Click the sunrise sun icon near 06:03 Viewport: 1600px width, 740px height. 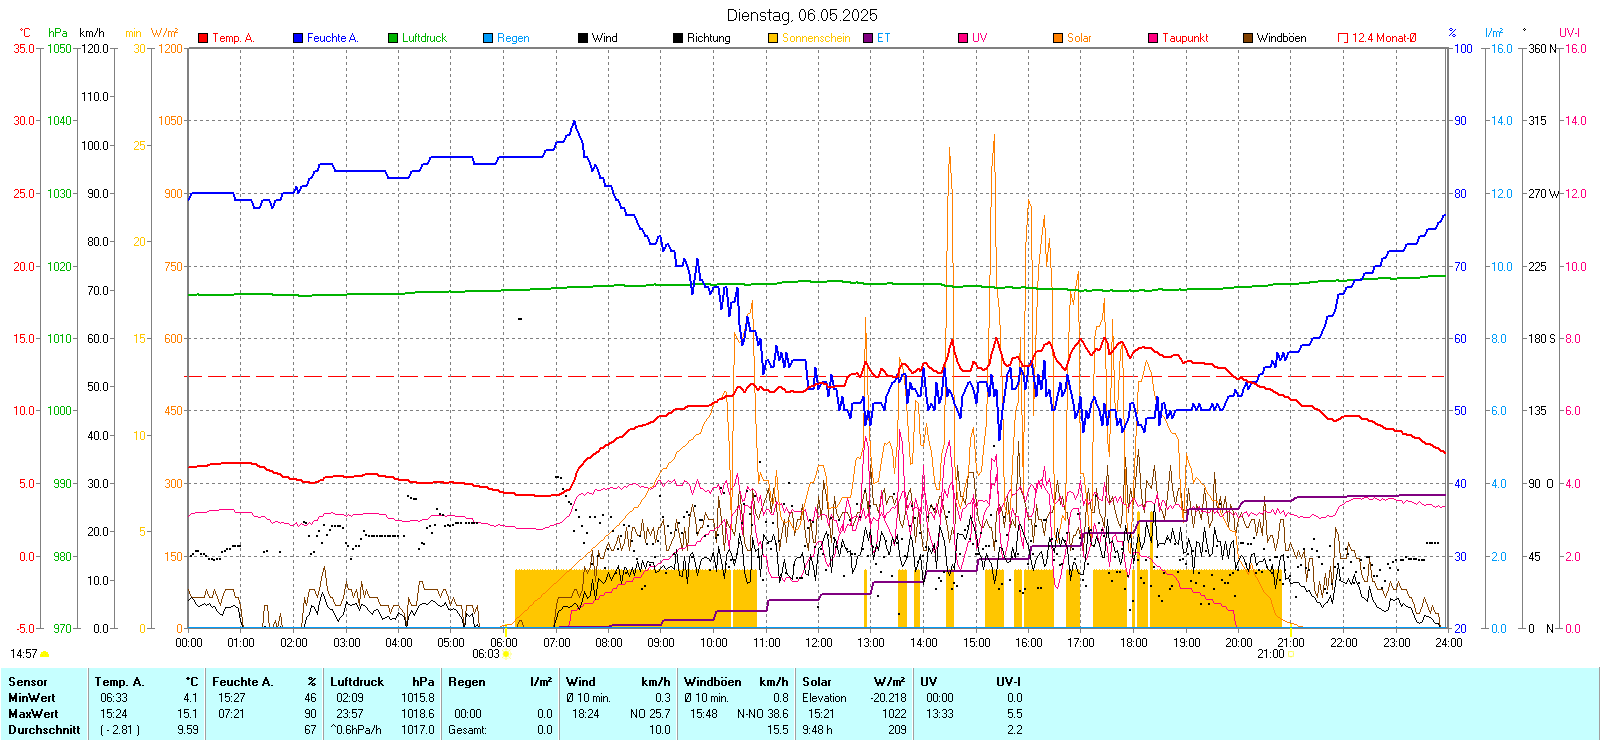point(507,654)
